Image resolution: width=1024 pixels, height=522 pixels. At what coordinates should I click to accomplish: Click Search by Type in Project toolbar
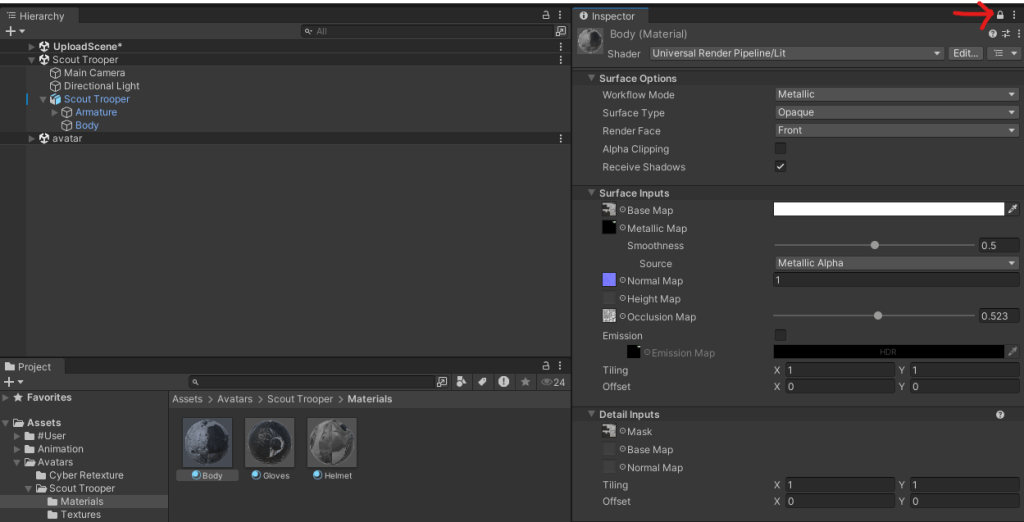461,382
